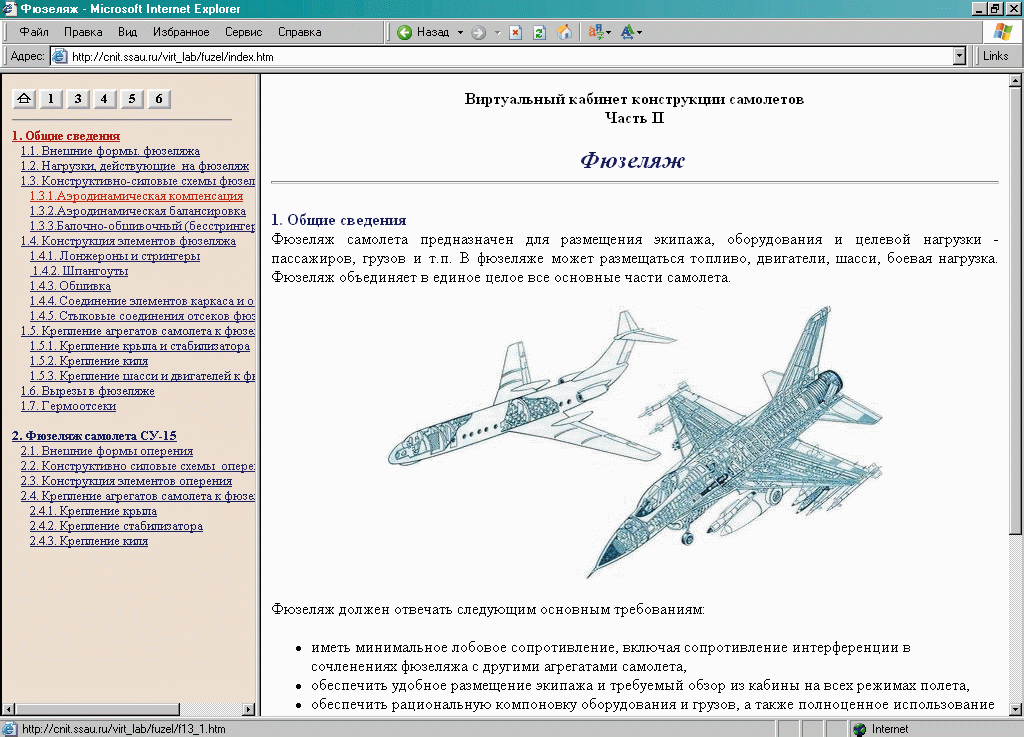Click the Back (Назад) navigation button
The width and height of the screenshot is (1024, 737).
click(424, 32)
